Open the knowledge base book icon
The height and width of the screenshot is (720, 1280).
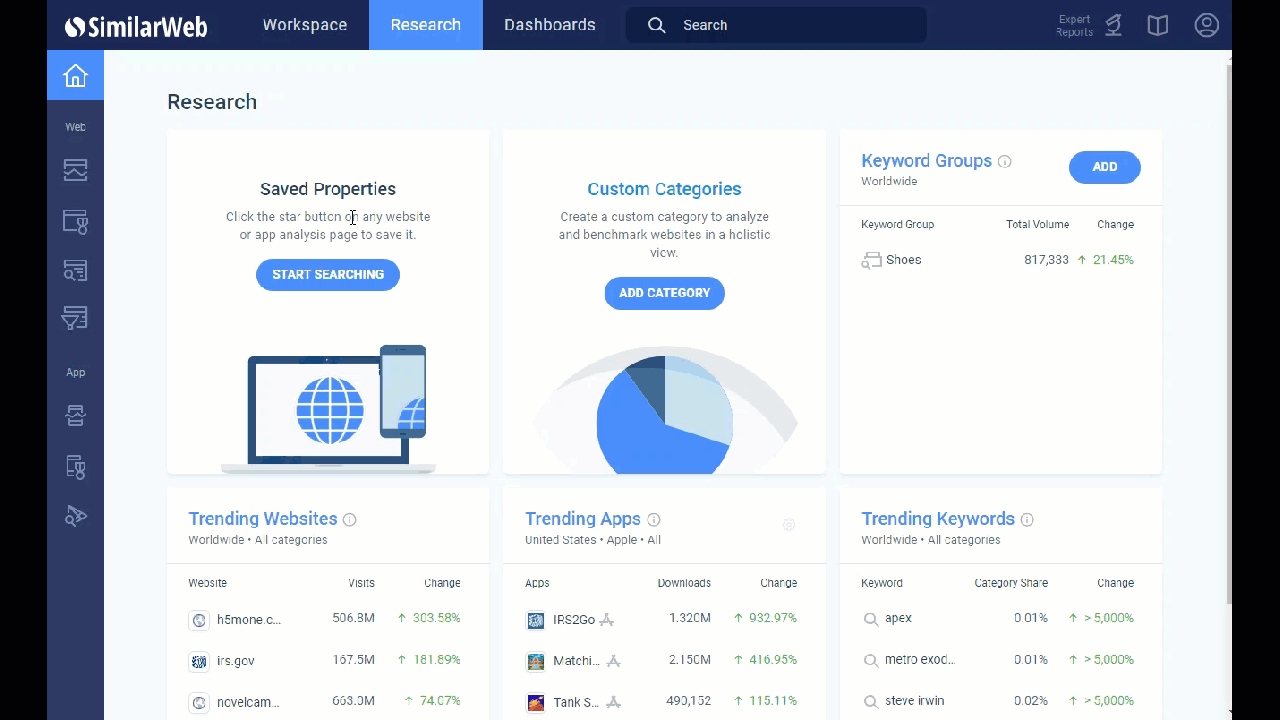click(x=1157, y=25)
